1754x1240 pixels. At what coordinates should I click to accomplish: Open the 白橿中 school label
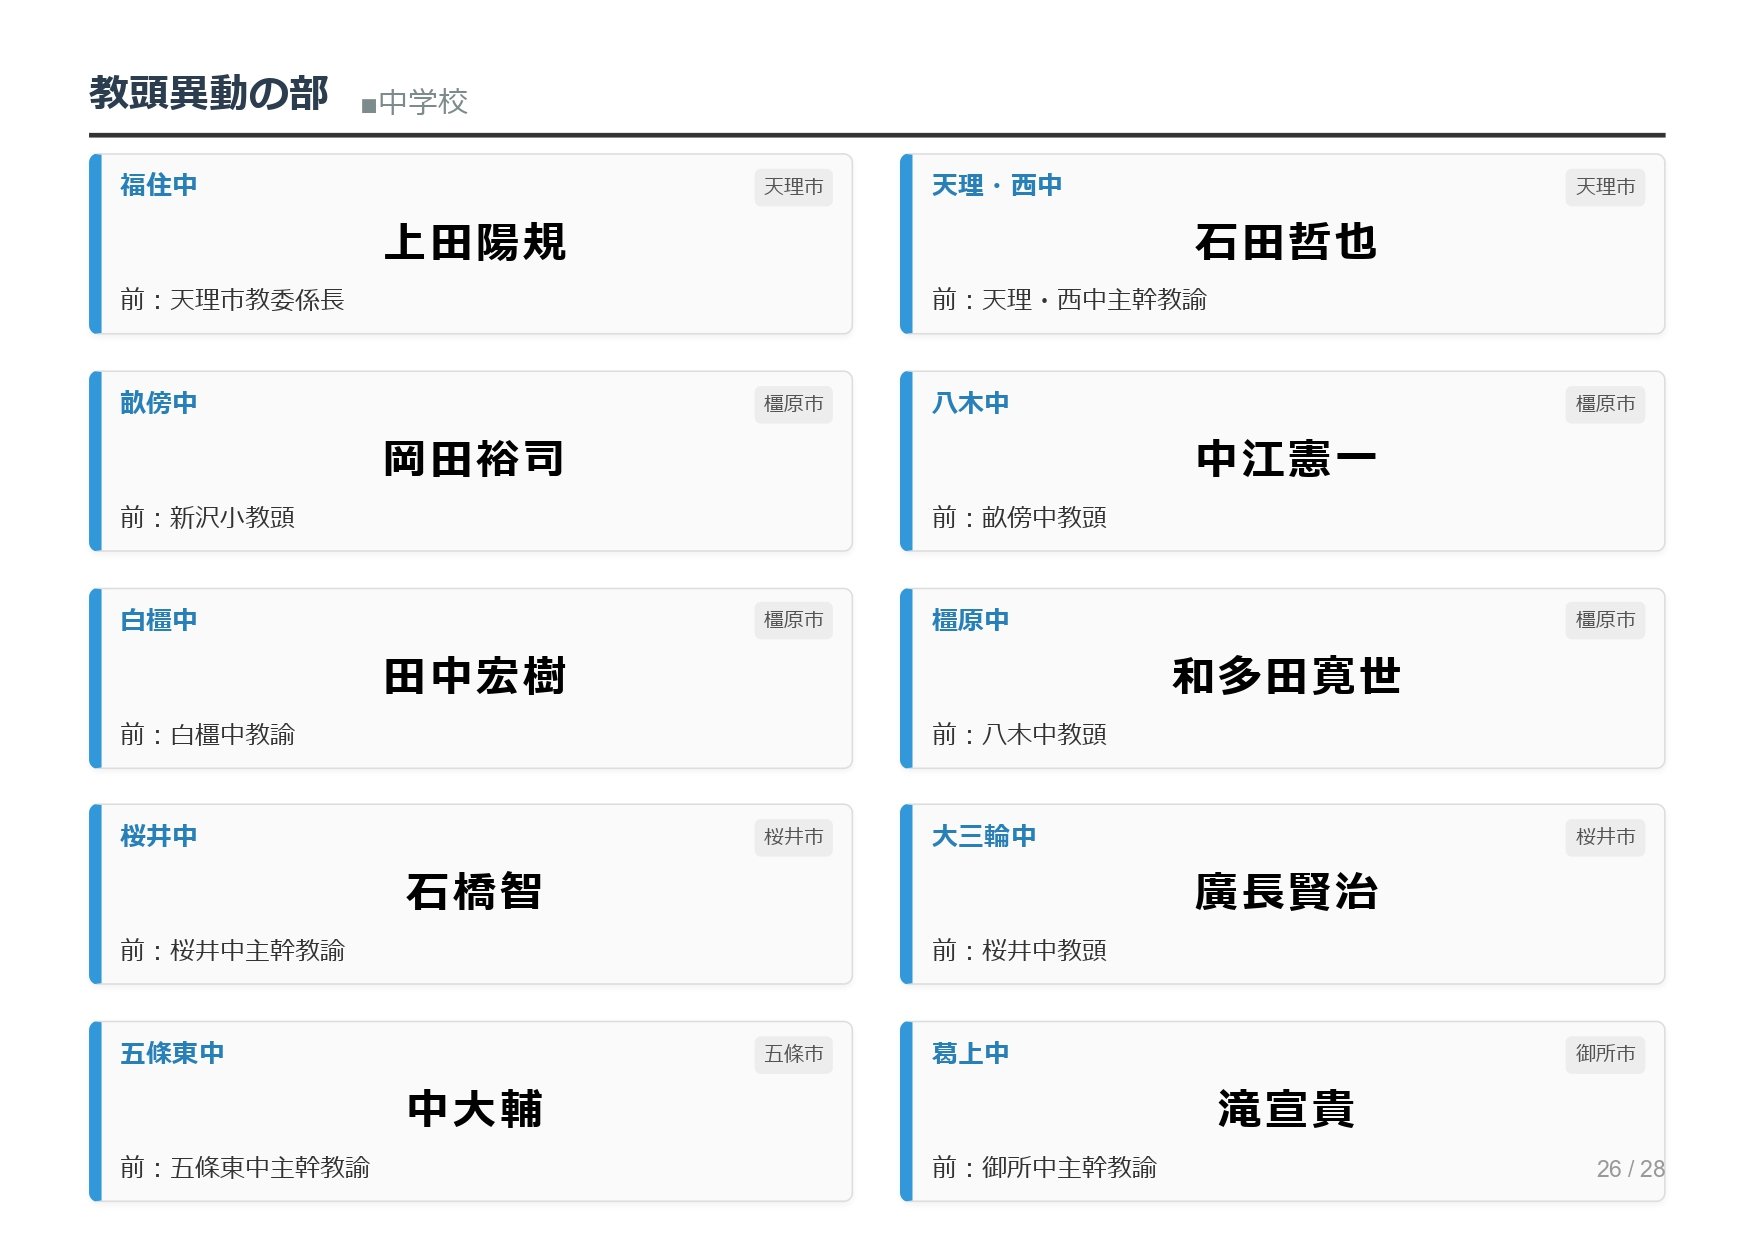(158, 620)
